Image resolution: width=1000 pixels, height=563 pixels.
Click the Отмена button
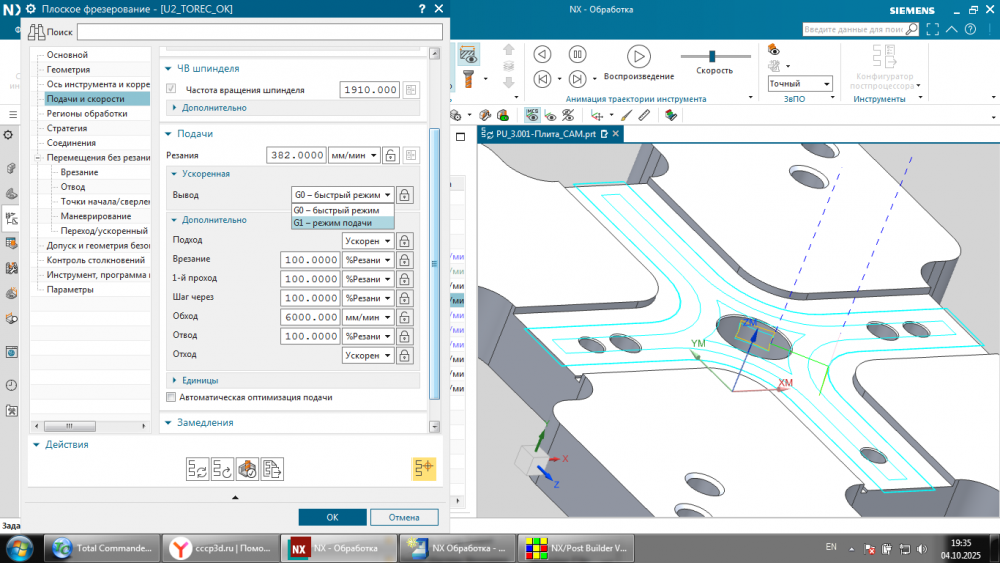(x=404, y=517)
